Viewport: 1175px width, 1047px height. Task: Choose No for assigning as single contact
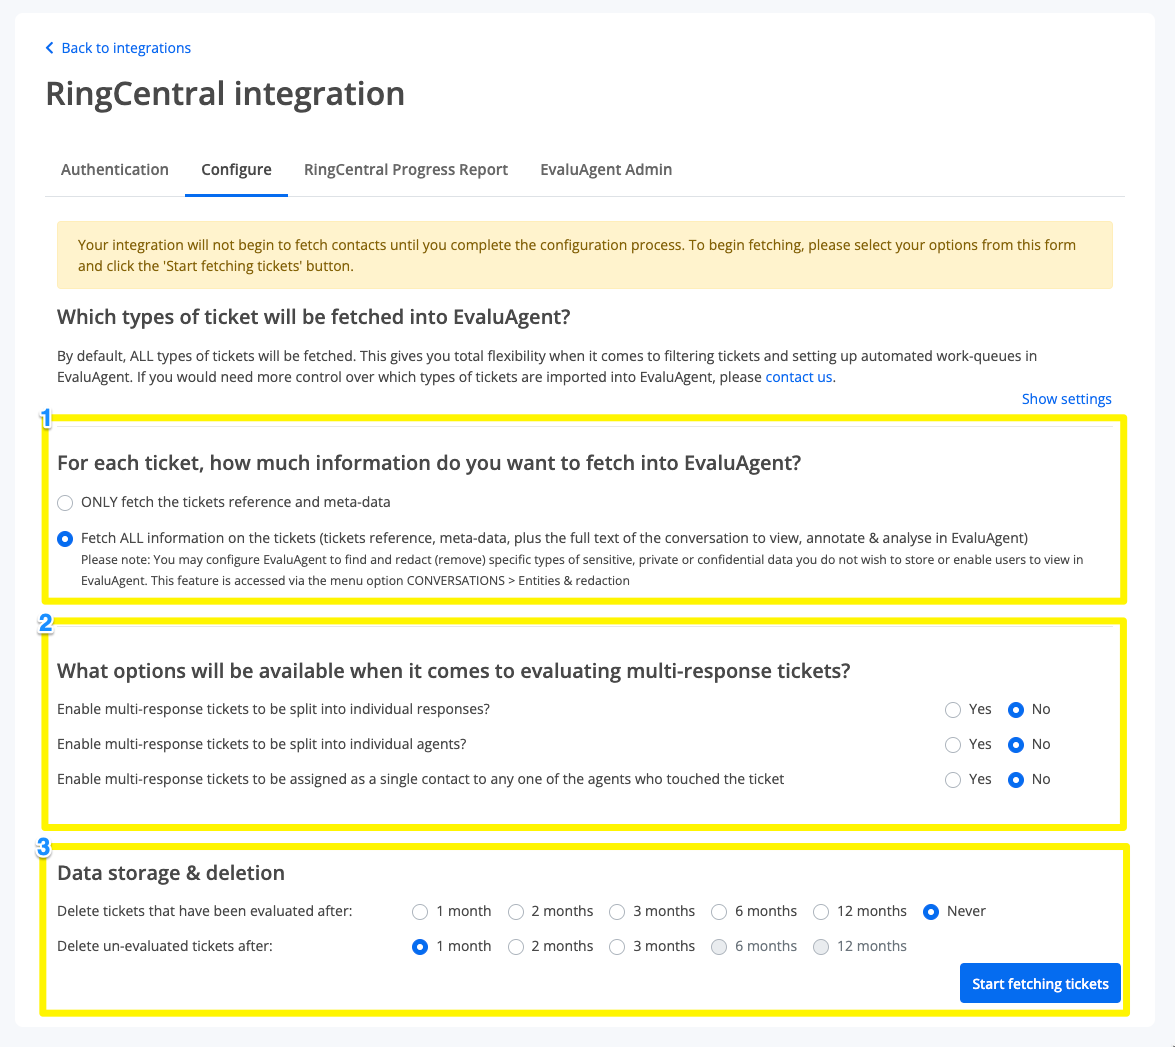(1015, 780)
